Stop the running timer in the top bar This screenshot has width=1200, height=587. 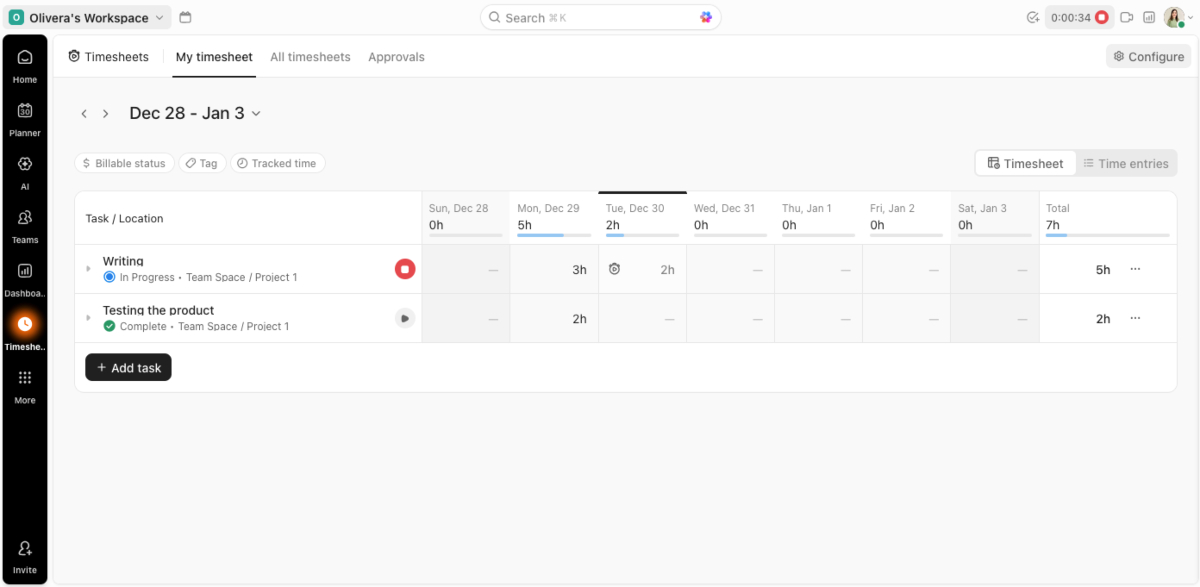1101,17
